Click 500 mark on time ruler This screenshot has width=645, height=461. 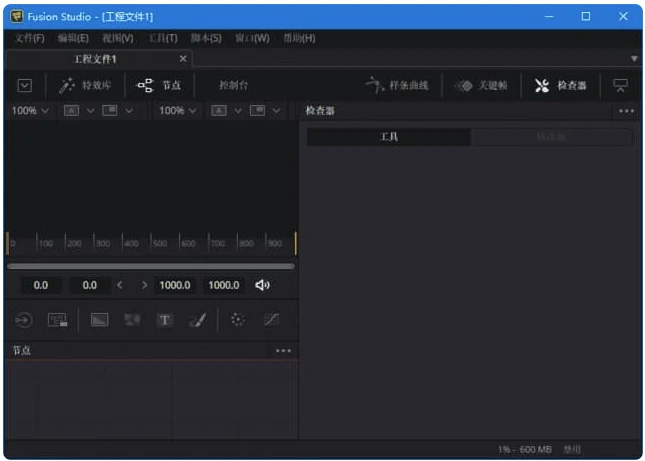tap(159, 243)
